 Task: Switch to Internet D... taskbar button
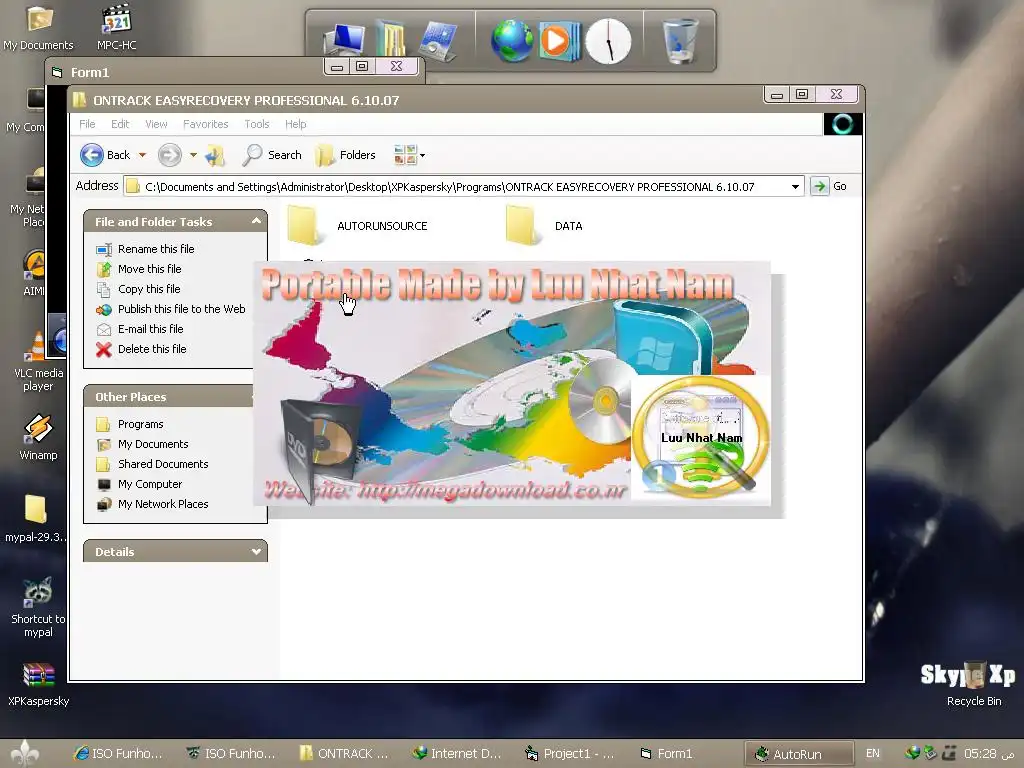(x=457, y=754)
